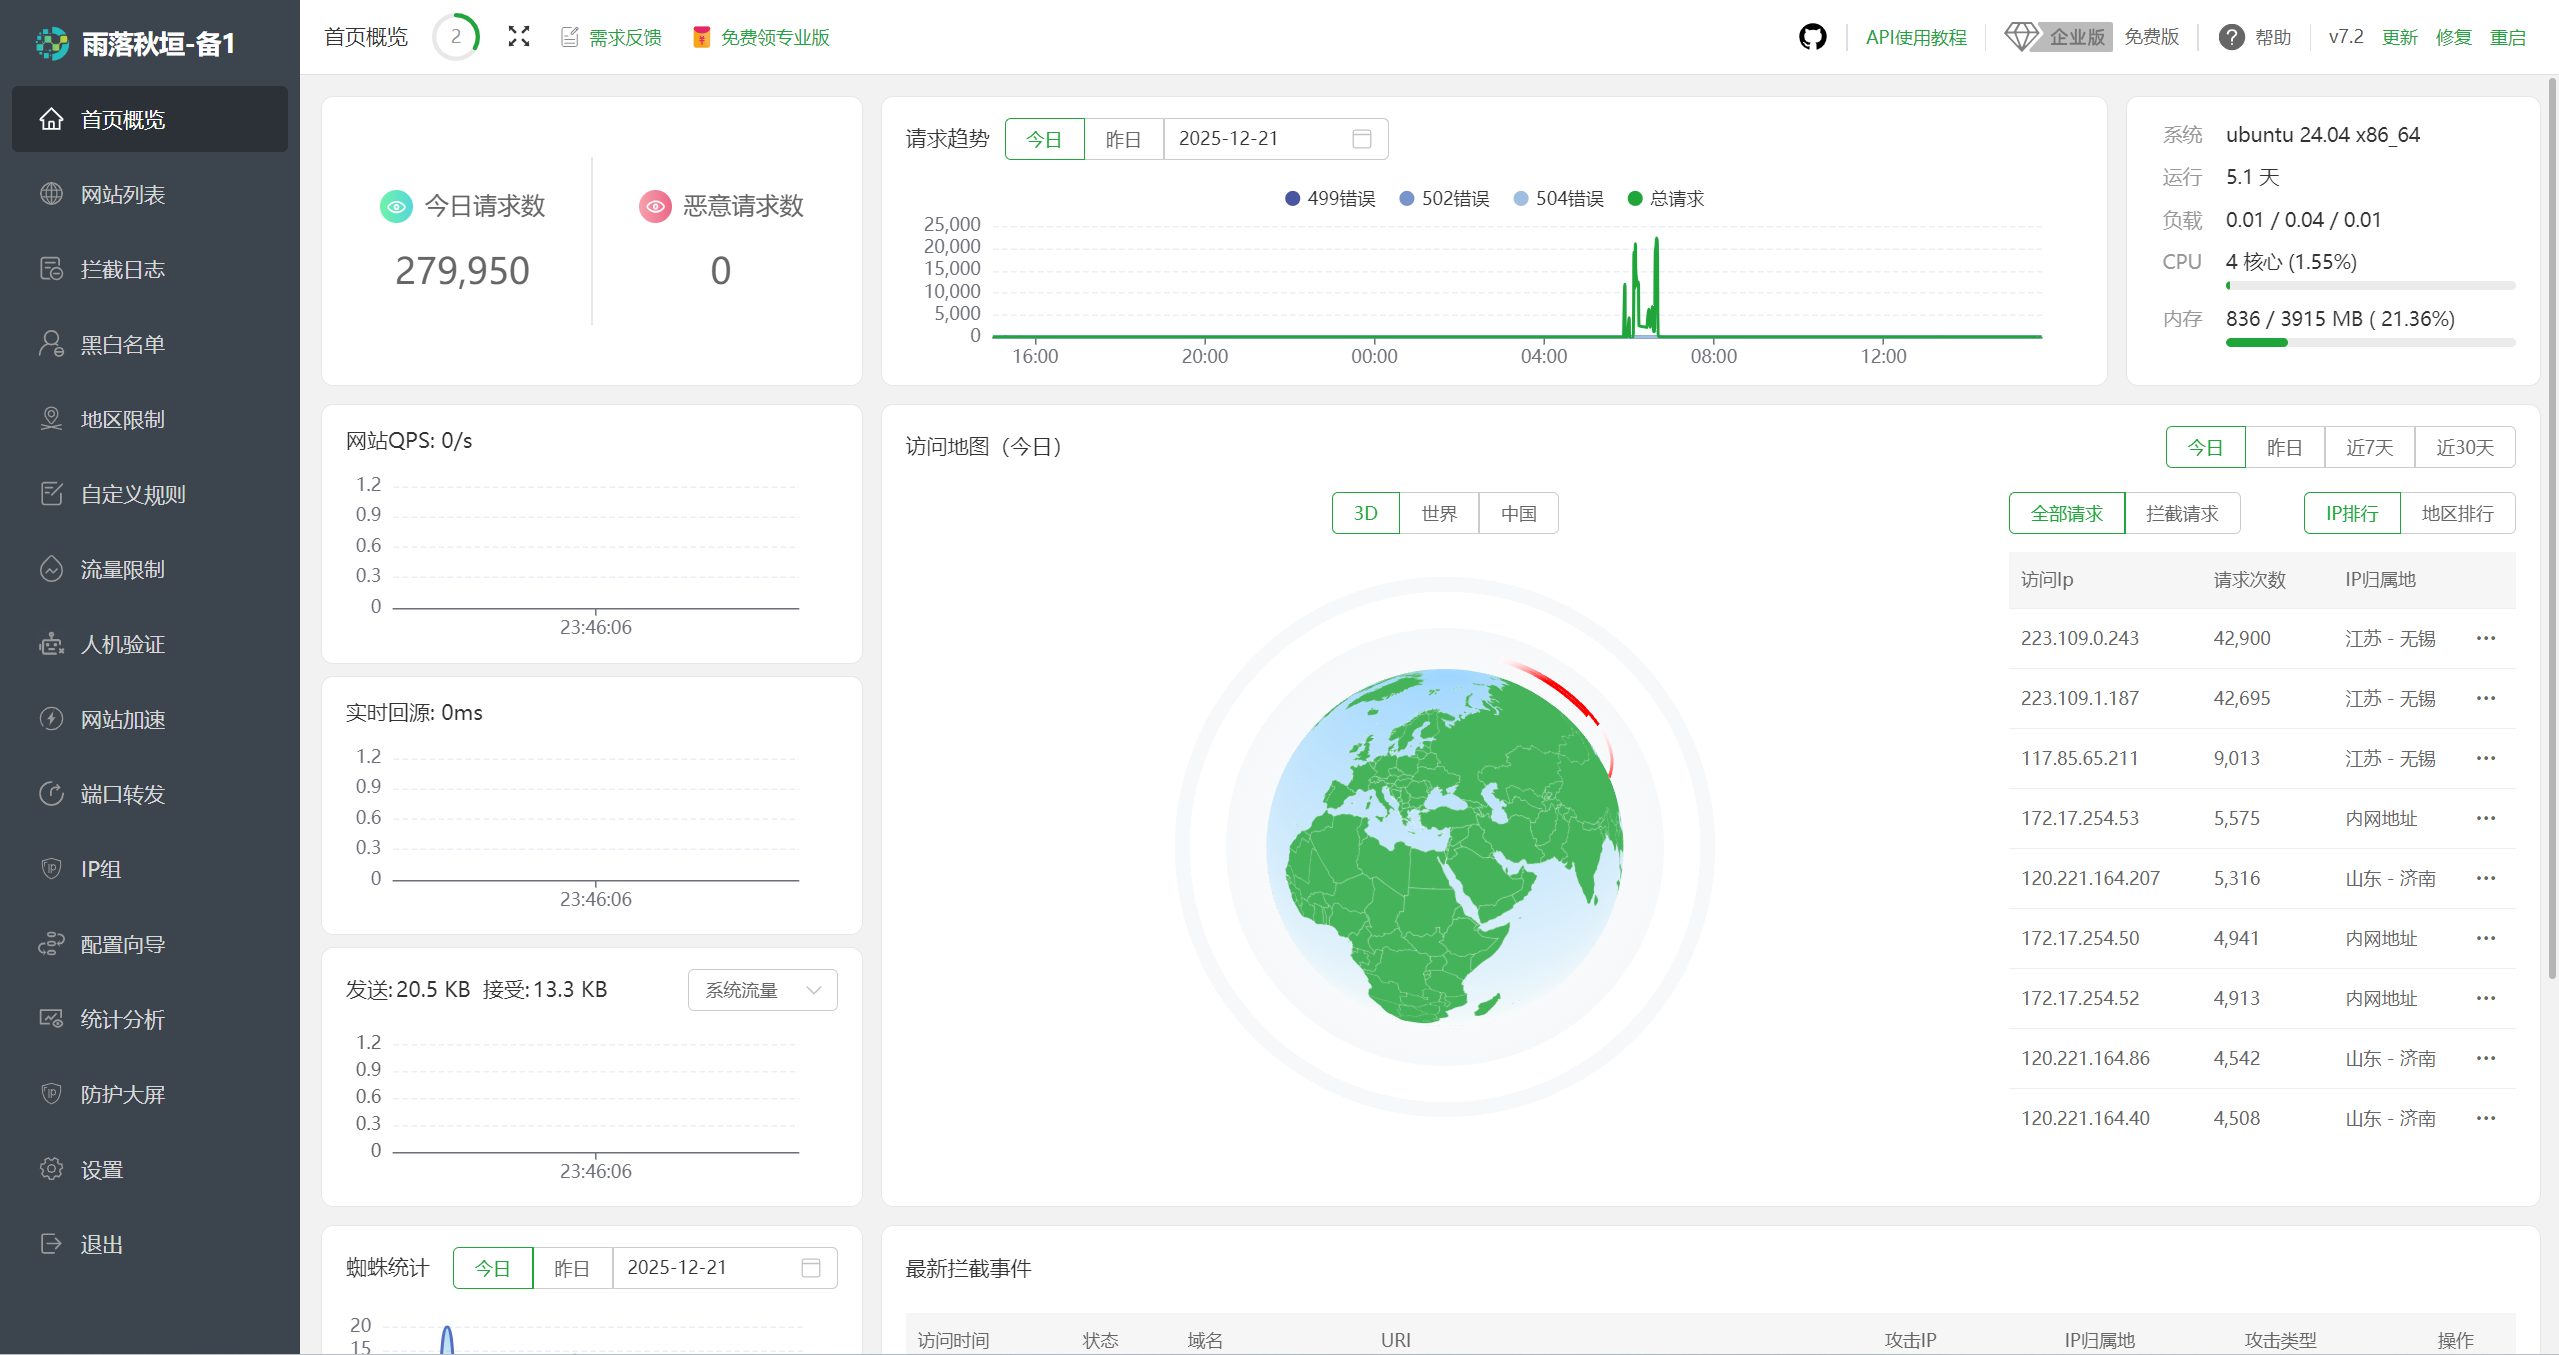Click the 免费领专业版 link
This screenshot has width=2559, height=1355.
point(774,37)
